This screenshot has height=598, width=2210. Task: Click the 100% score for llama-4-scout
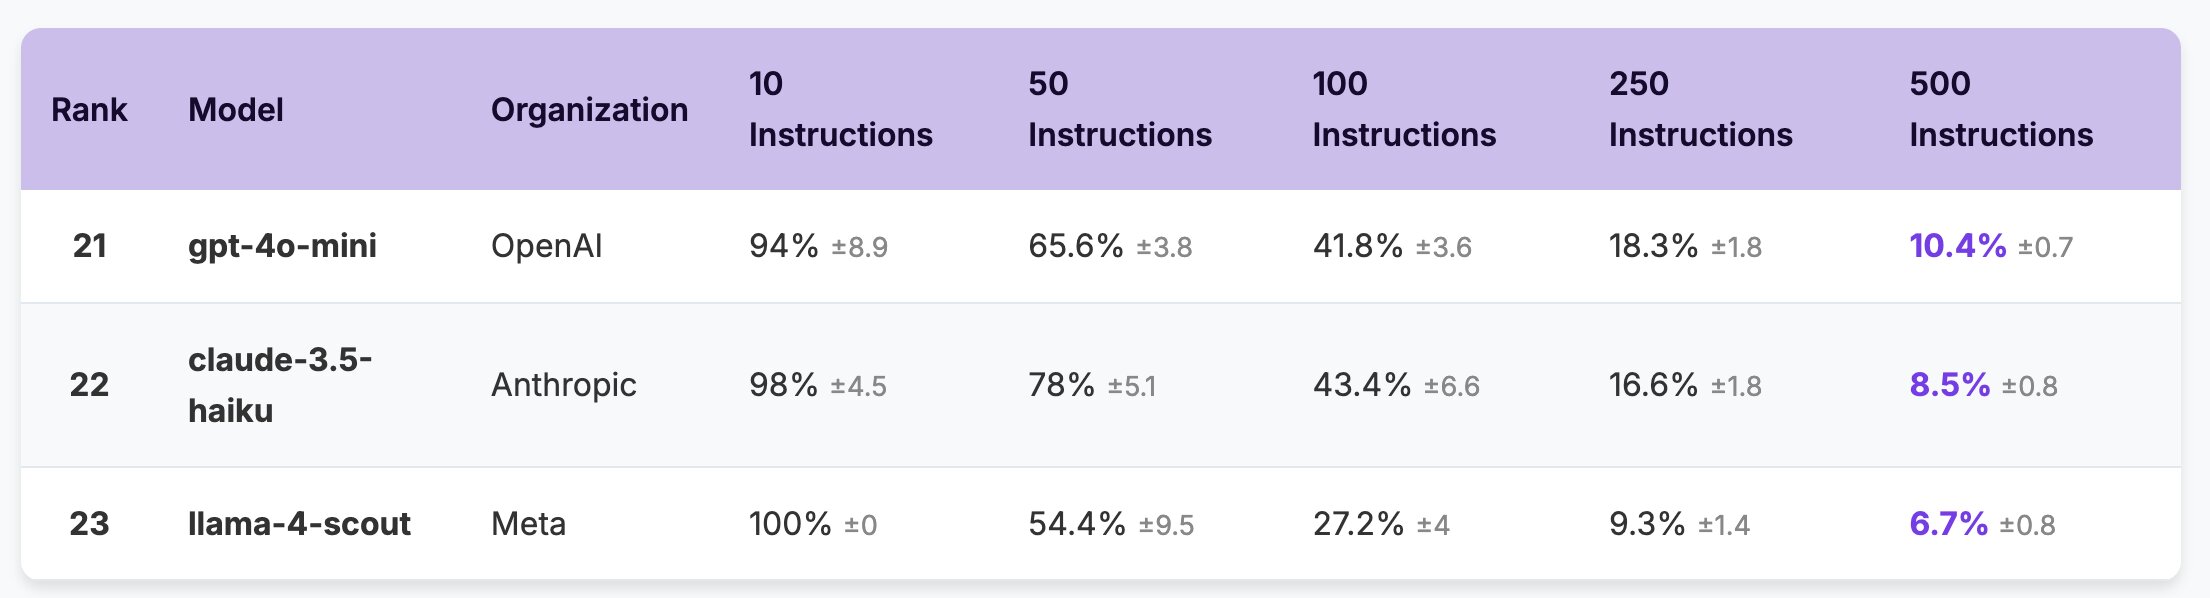[790, 524]
